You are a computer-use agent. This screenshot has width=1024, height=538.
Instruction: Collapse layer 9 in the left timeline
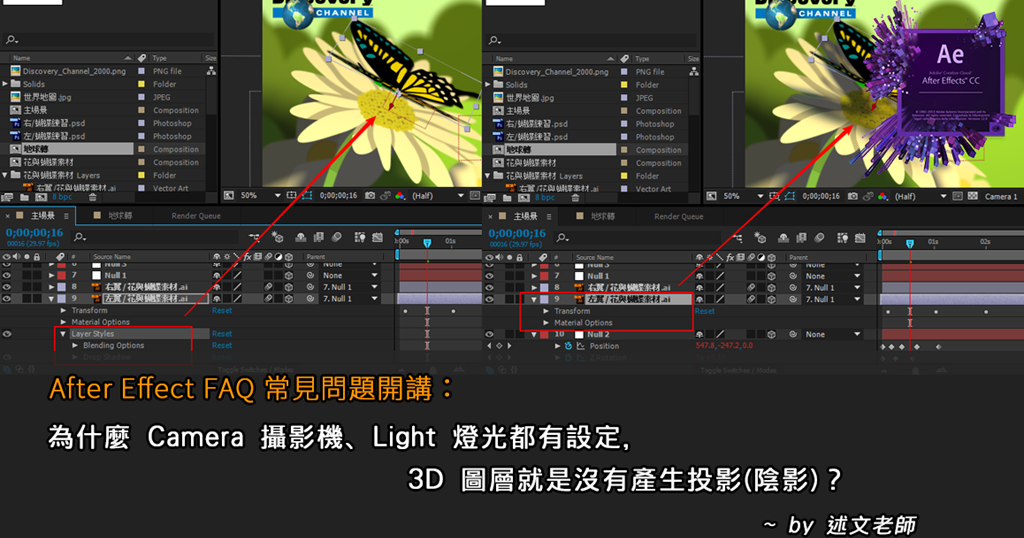[52, 298]
